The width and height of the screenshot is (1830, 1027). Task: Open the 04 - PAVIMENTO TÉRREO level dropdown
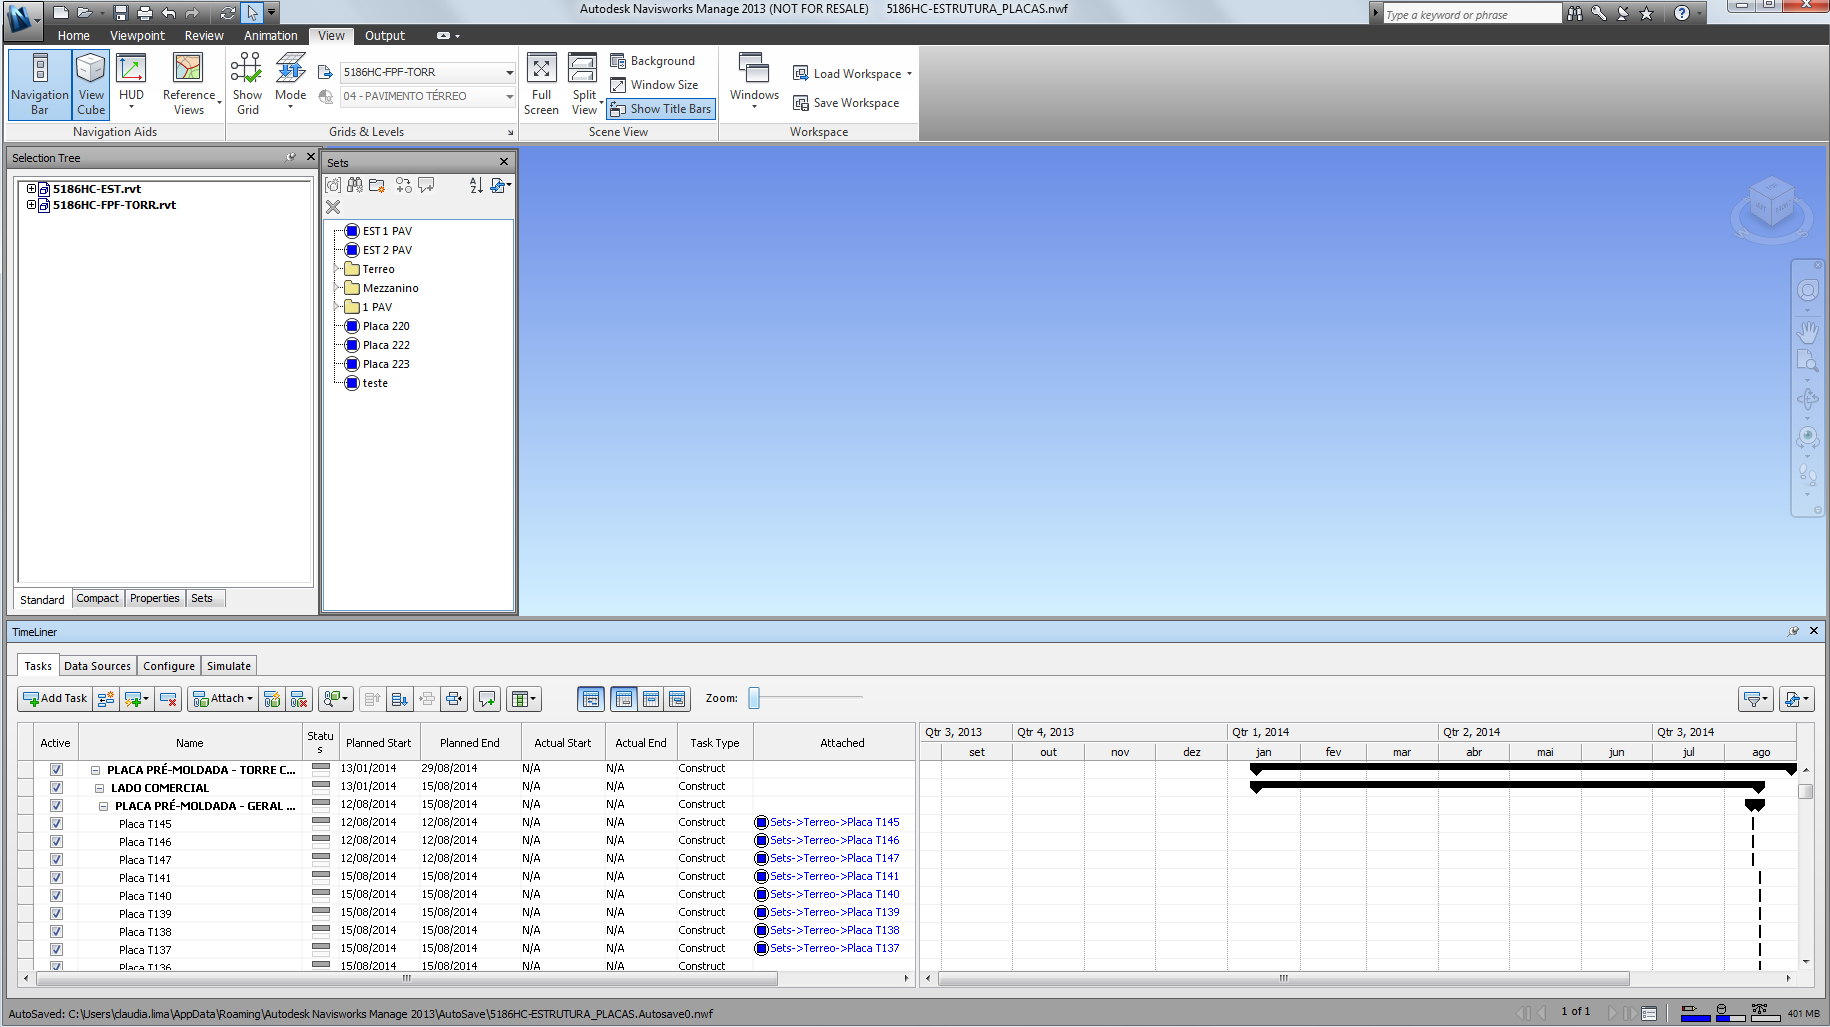coord(509,96)
